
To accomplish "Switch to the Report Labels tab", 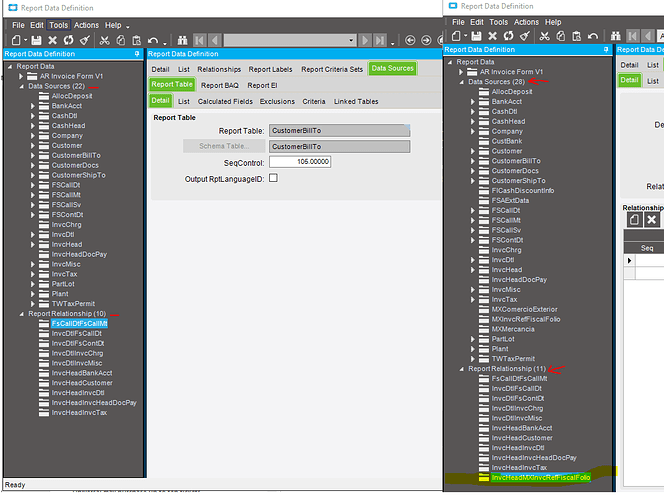I will click(x=271, y=69).
